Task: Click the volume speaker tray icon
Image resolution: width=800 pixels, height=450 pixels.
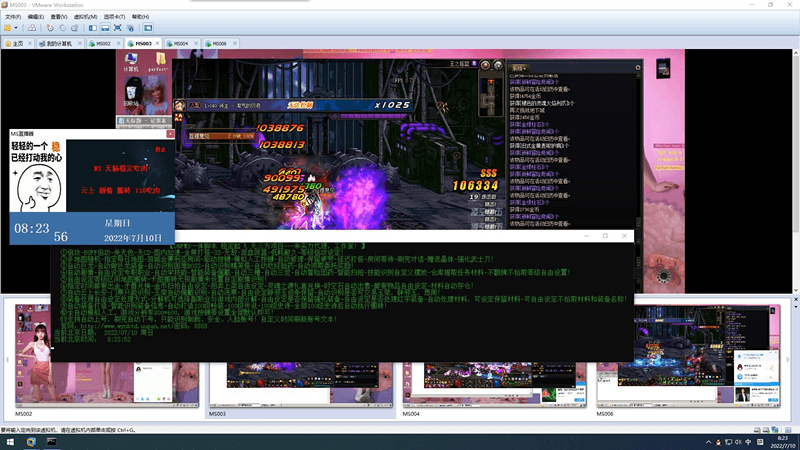Action: 738,442
